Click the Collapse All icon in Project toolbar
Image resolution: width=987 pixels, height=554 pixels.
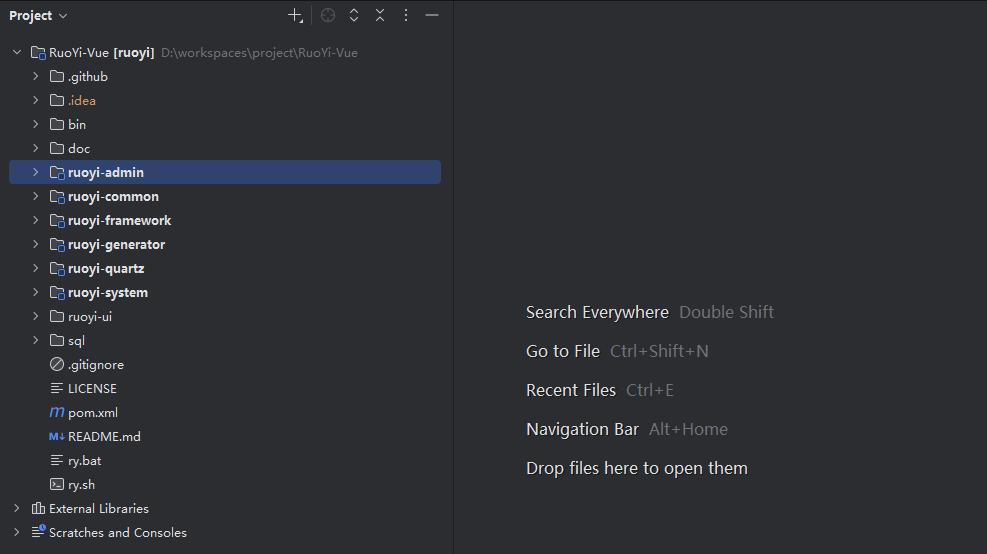tap(380, 15)
